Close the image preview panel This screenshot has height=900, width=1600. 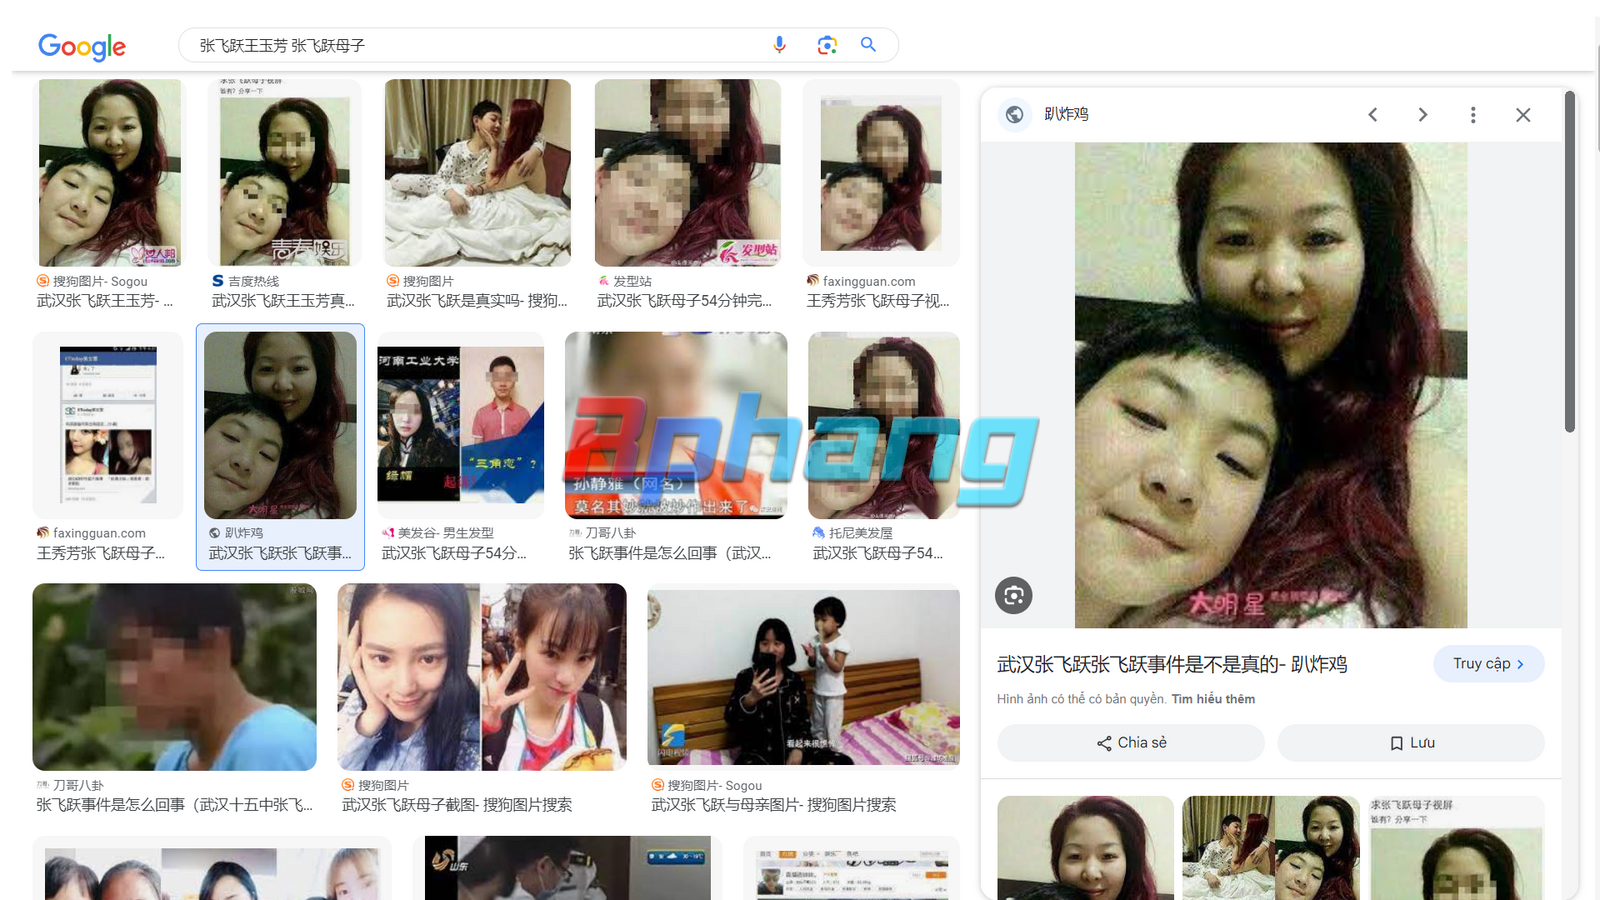click(1523, 115)
